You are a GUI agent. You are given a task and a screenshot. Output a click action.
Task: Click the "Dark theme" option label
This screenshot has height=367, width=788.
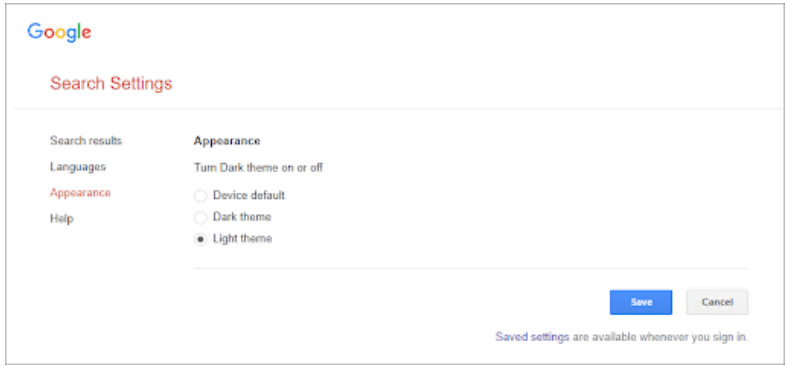pyautogui.click(x=242, y=217)
